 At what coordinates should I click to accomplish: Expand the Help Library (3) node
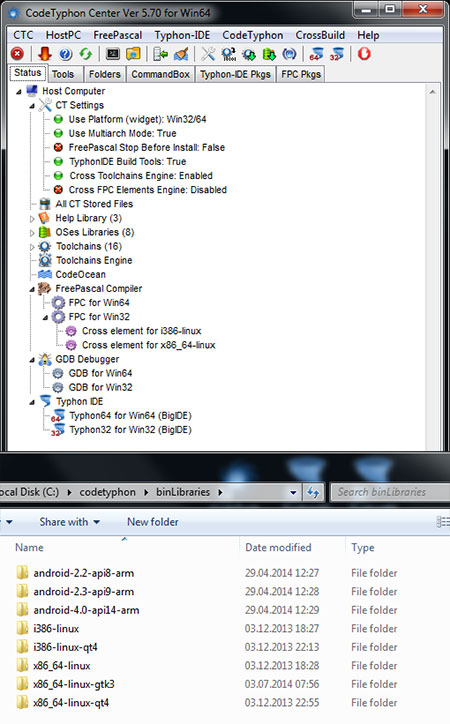click(32, 218)
